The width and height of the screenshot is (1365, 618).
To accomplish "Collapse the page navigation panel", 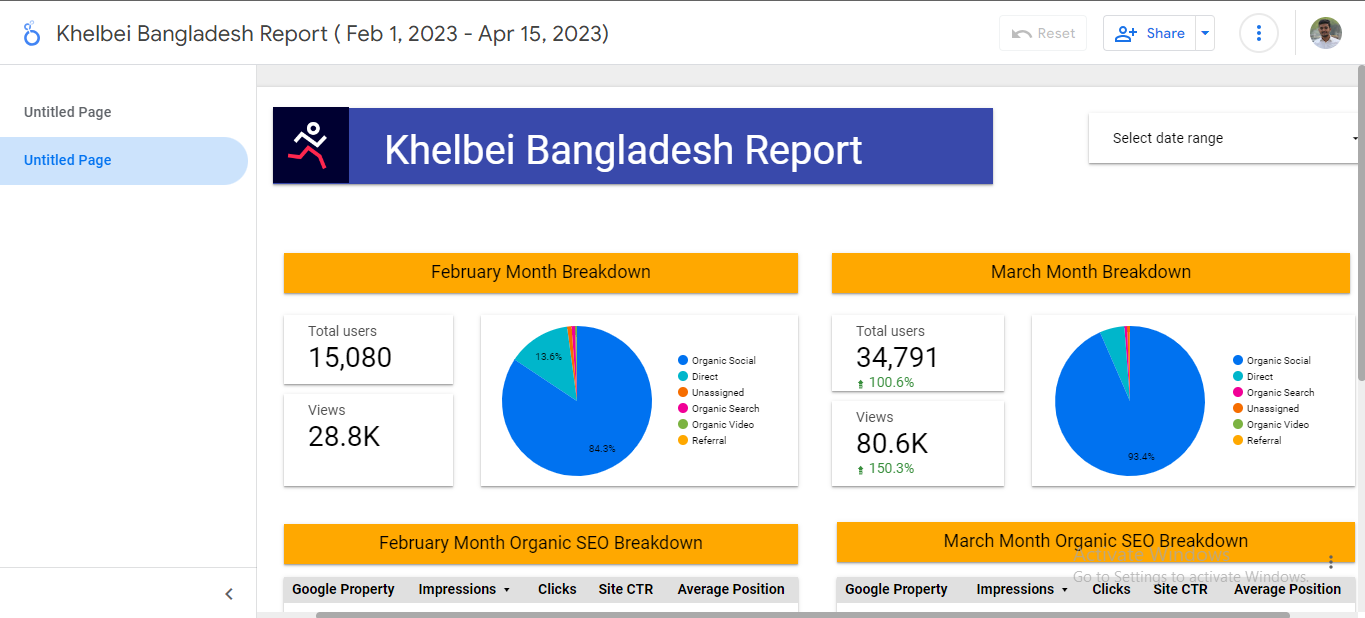I will pyautogui.click(x=229, y=594).
